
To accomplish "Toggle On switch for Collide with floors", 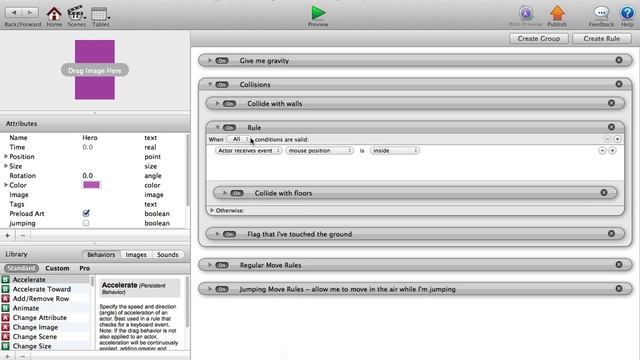I will pos(237,193).
